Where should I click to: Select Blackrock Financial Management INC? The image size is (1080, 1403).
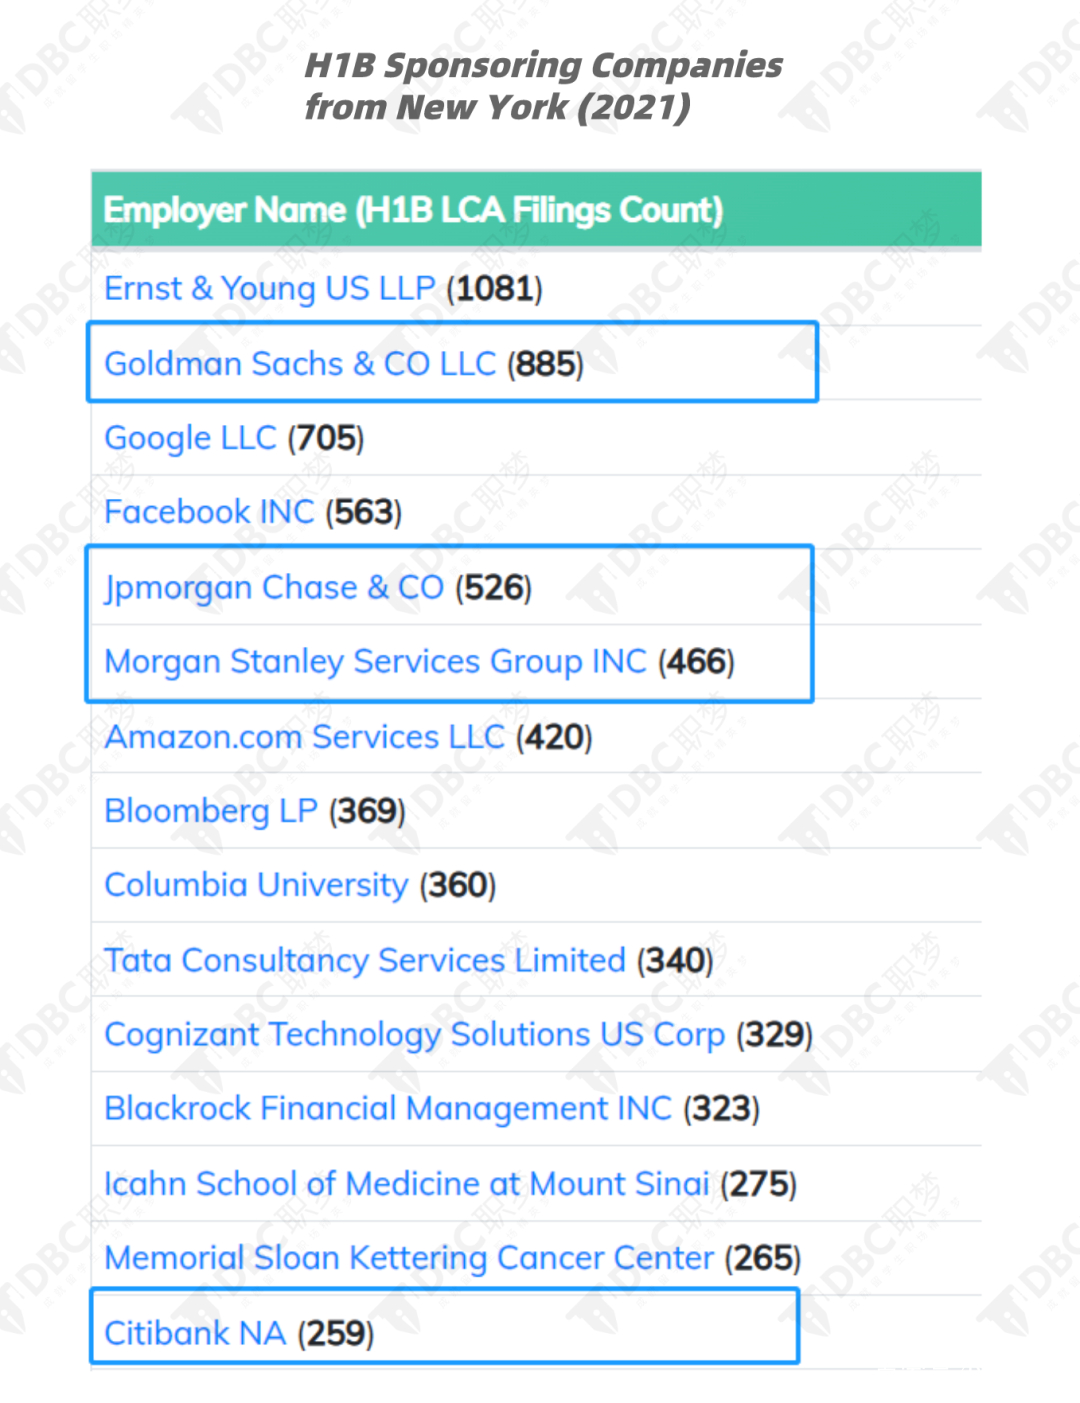[388, 1109]
